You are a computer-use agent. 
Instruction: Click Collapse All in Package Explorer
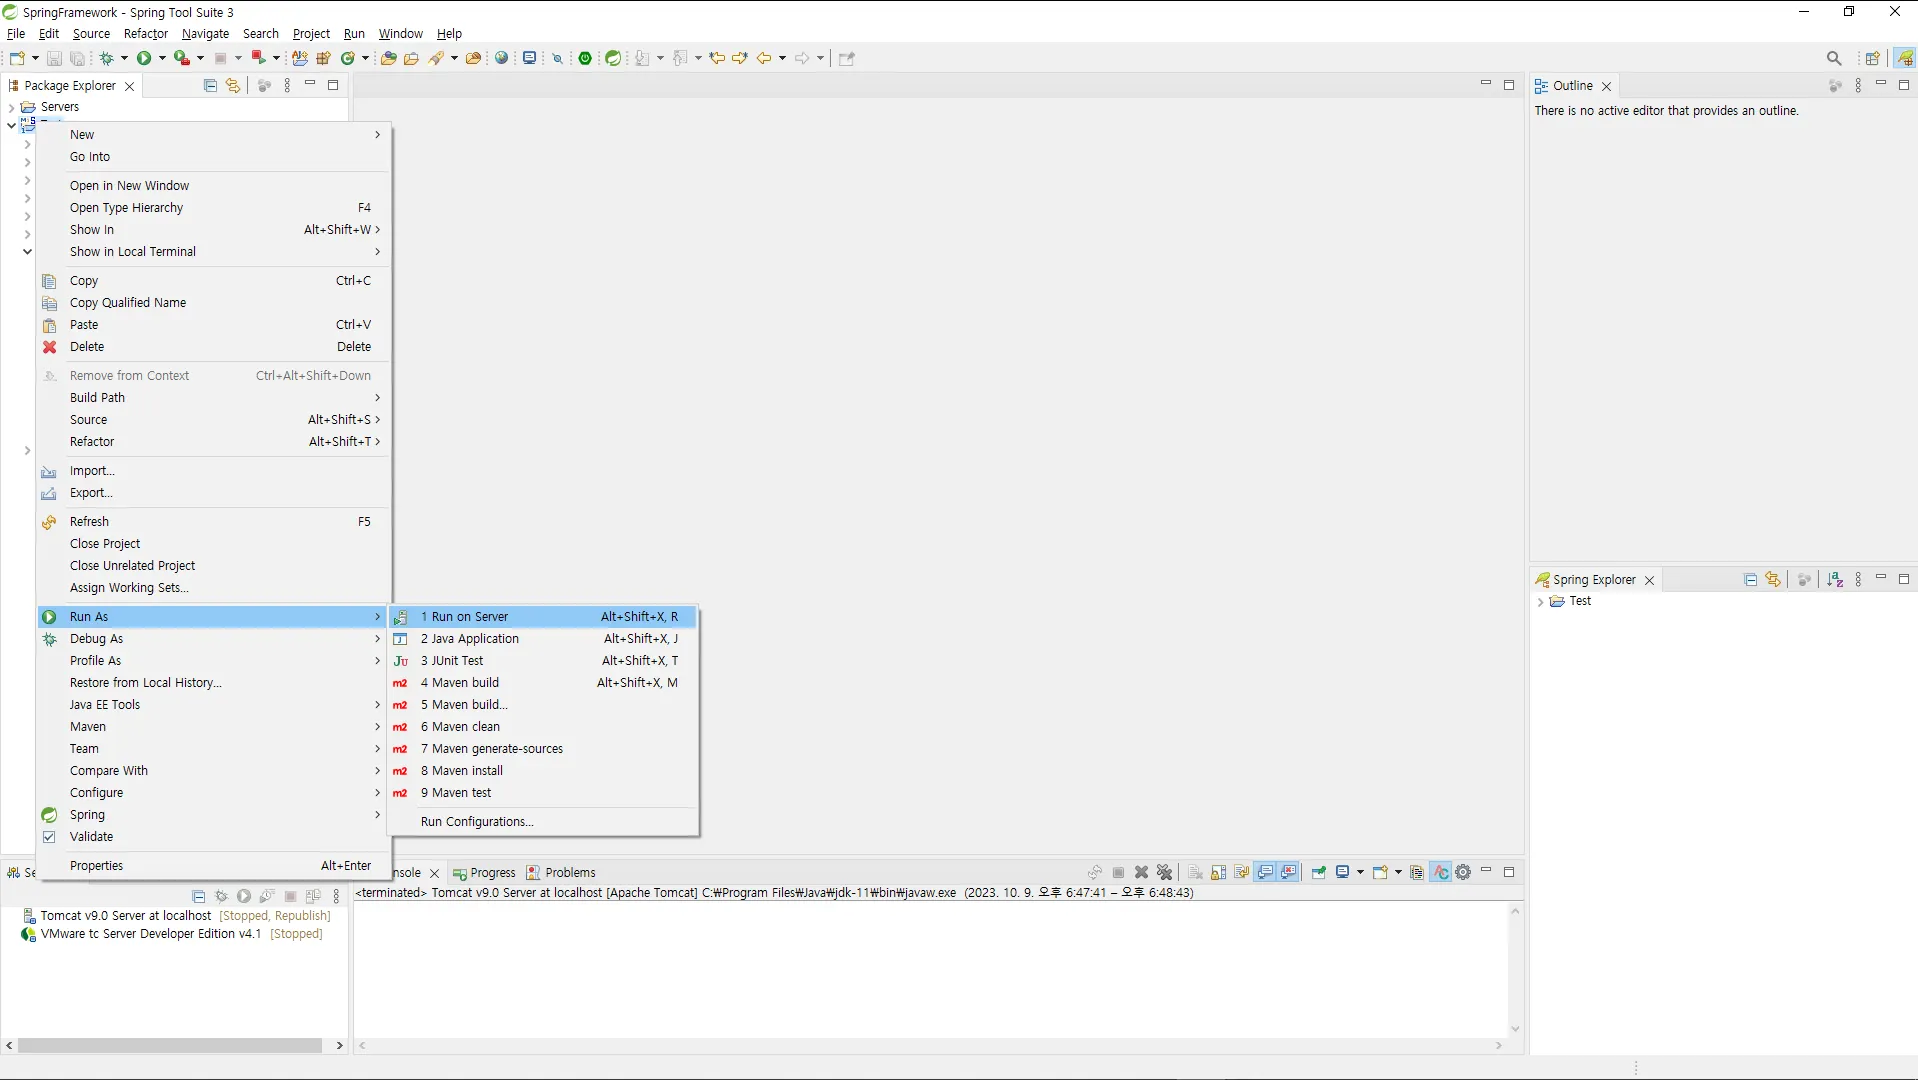[x=210, y=85]
